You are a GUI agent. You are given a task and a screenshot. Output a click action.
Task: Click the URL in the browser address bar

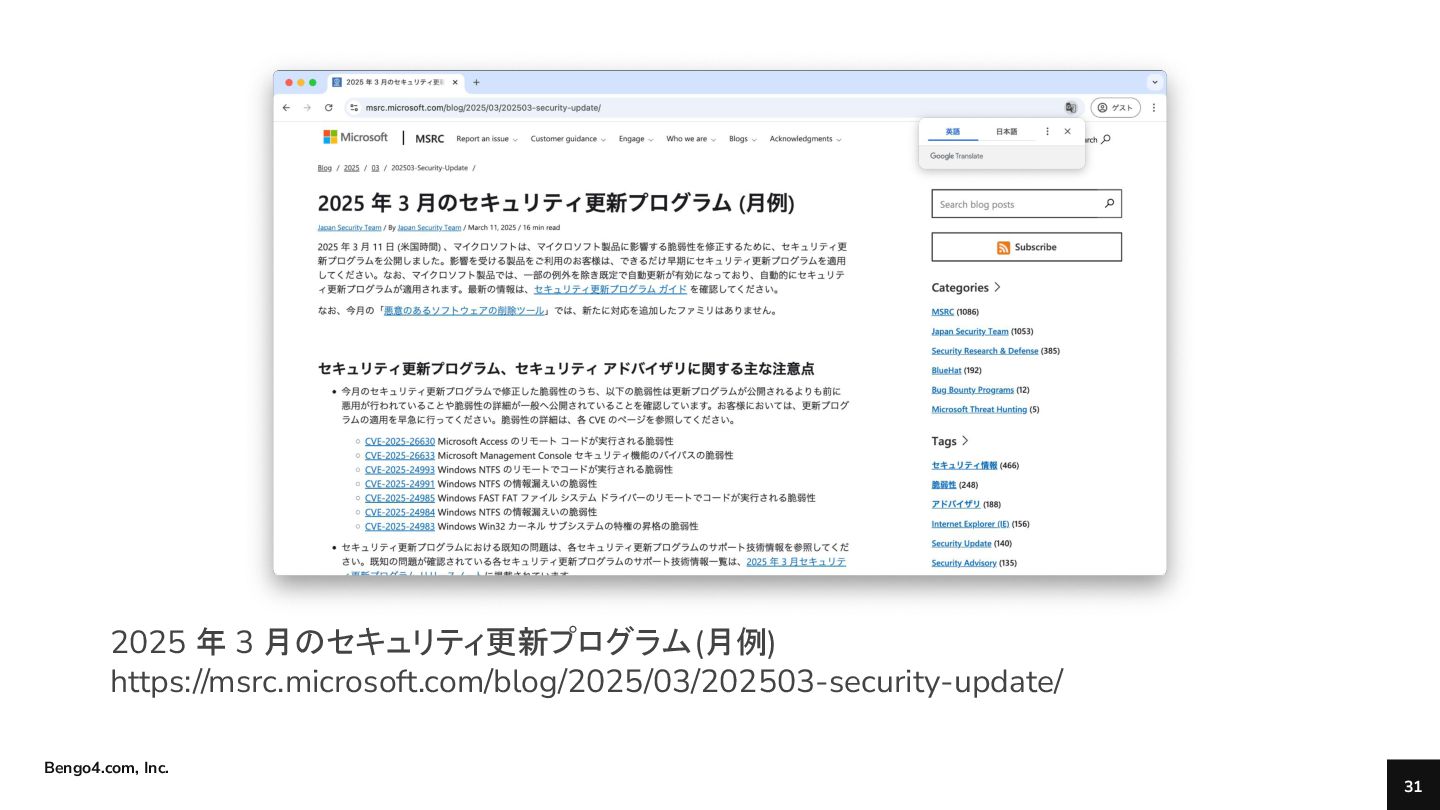[x=483, y=108]
